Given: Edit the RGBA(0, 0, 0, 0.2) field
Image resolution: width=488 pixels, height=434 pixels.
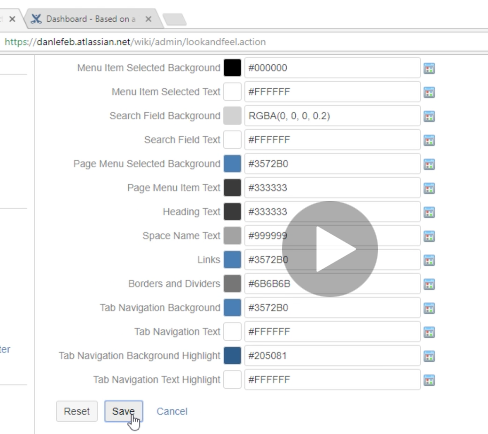Looking at the screenshot, I should point(332,116).
